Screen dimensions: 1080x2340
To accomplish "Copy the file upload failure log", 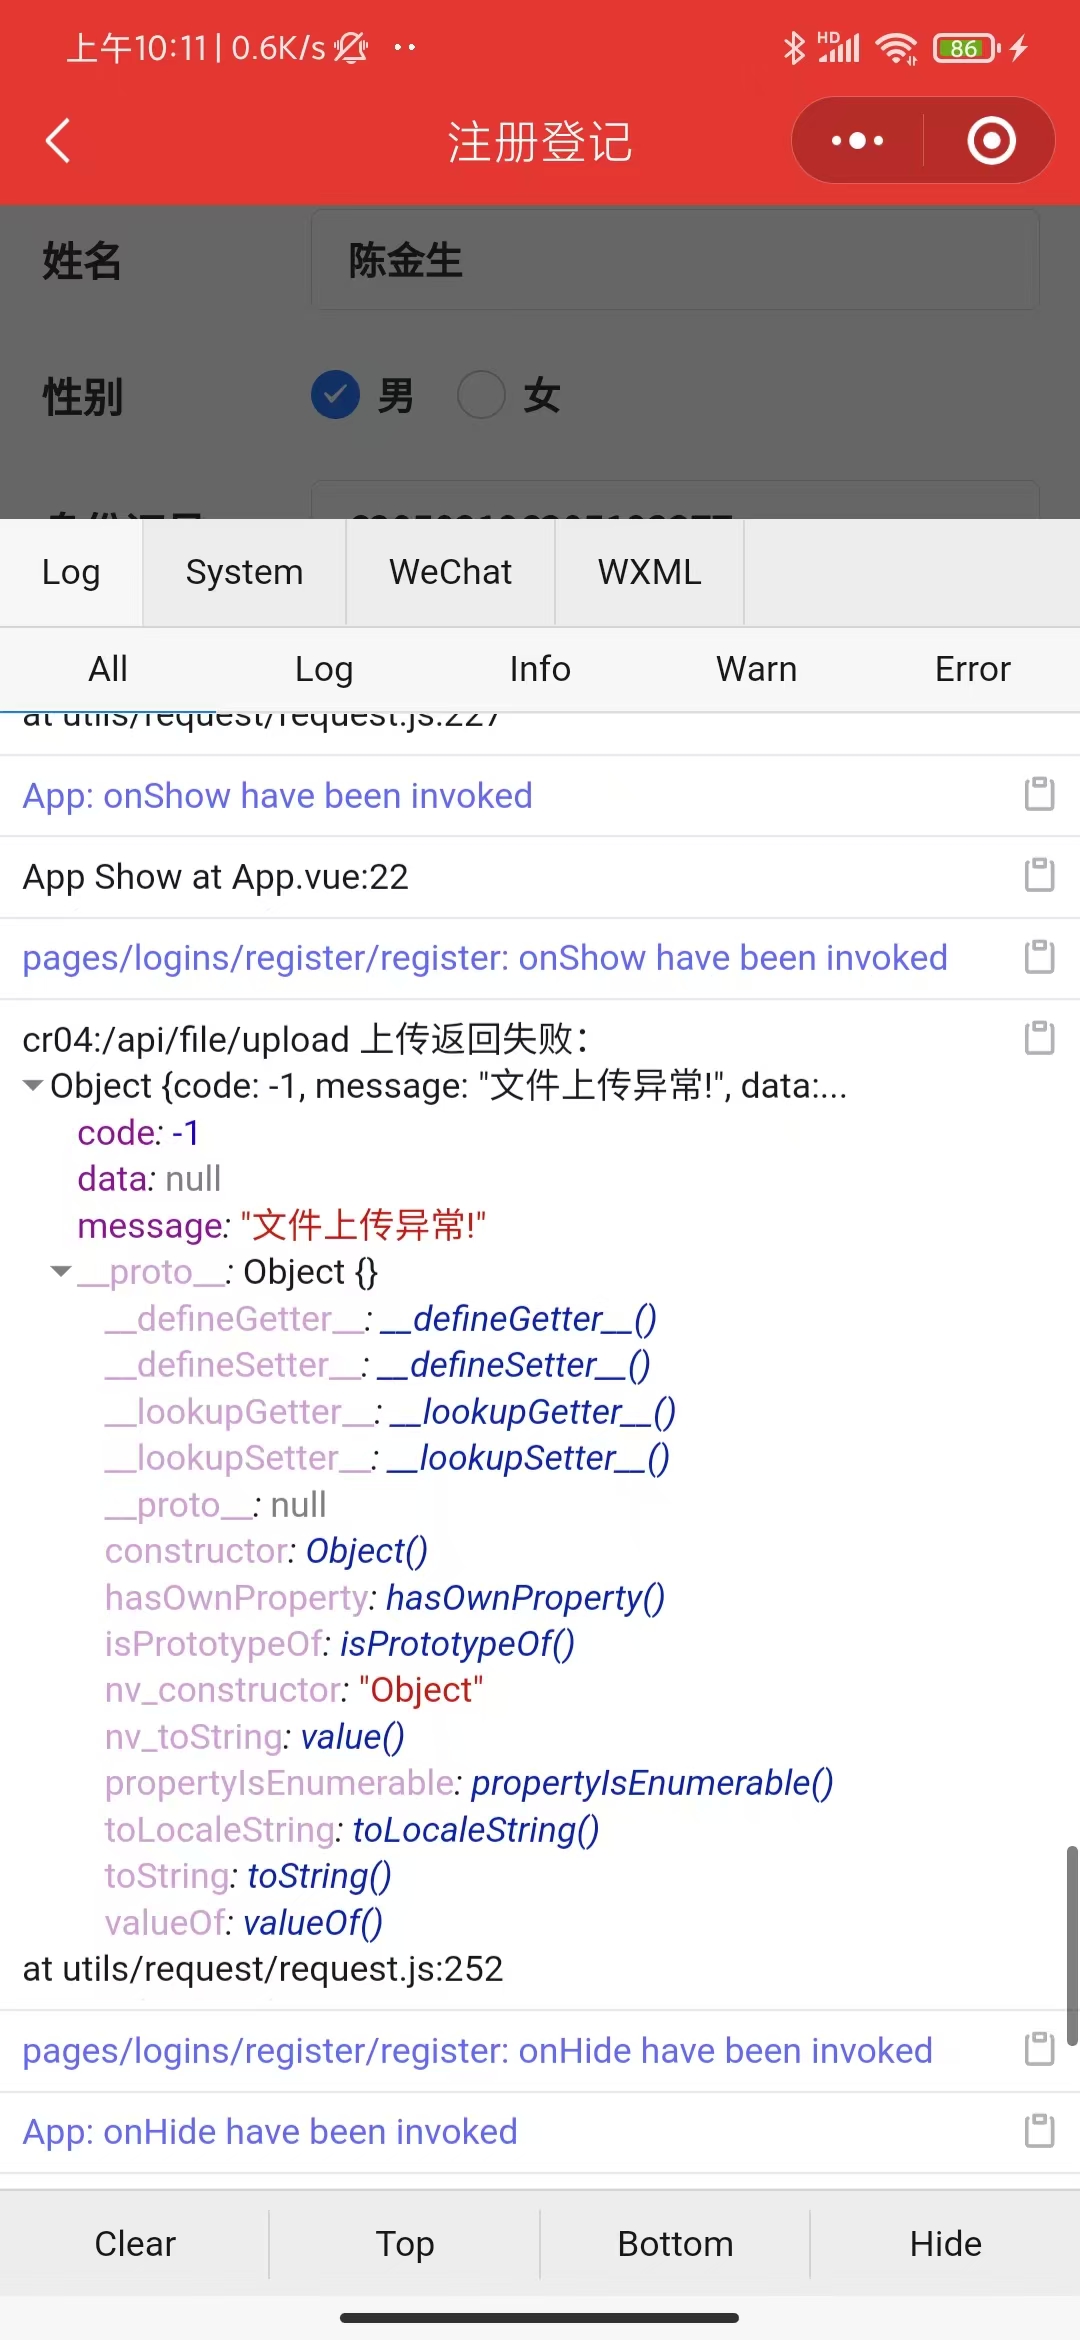I will tap(1039, 1038).
